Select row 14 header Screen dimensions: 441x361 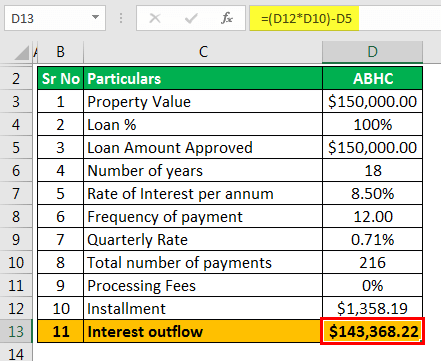click(x=16, y=353)
